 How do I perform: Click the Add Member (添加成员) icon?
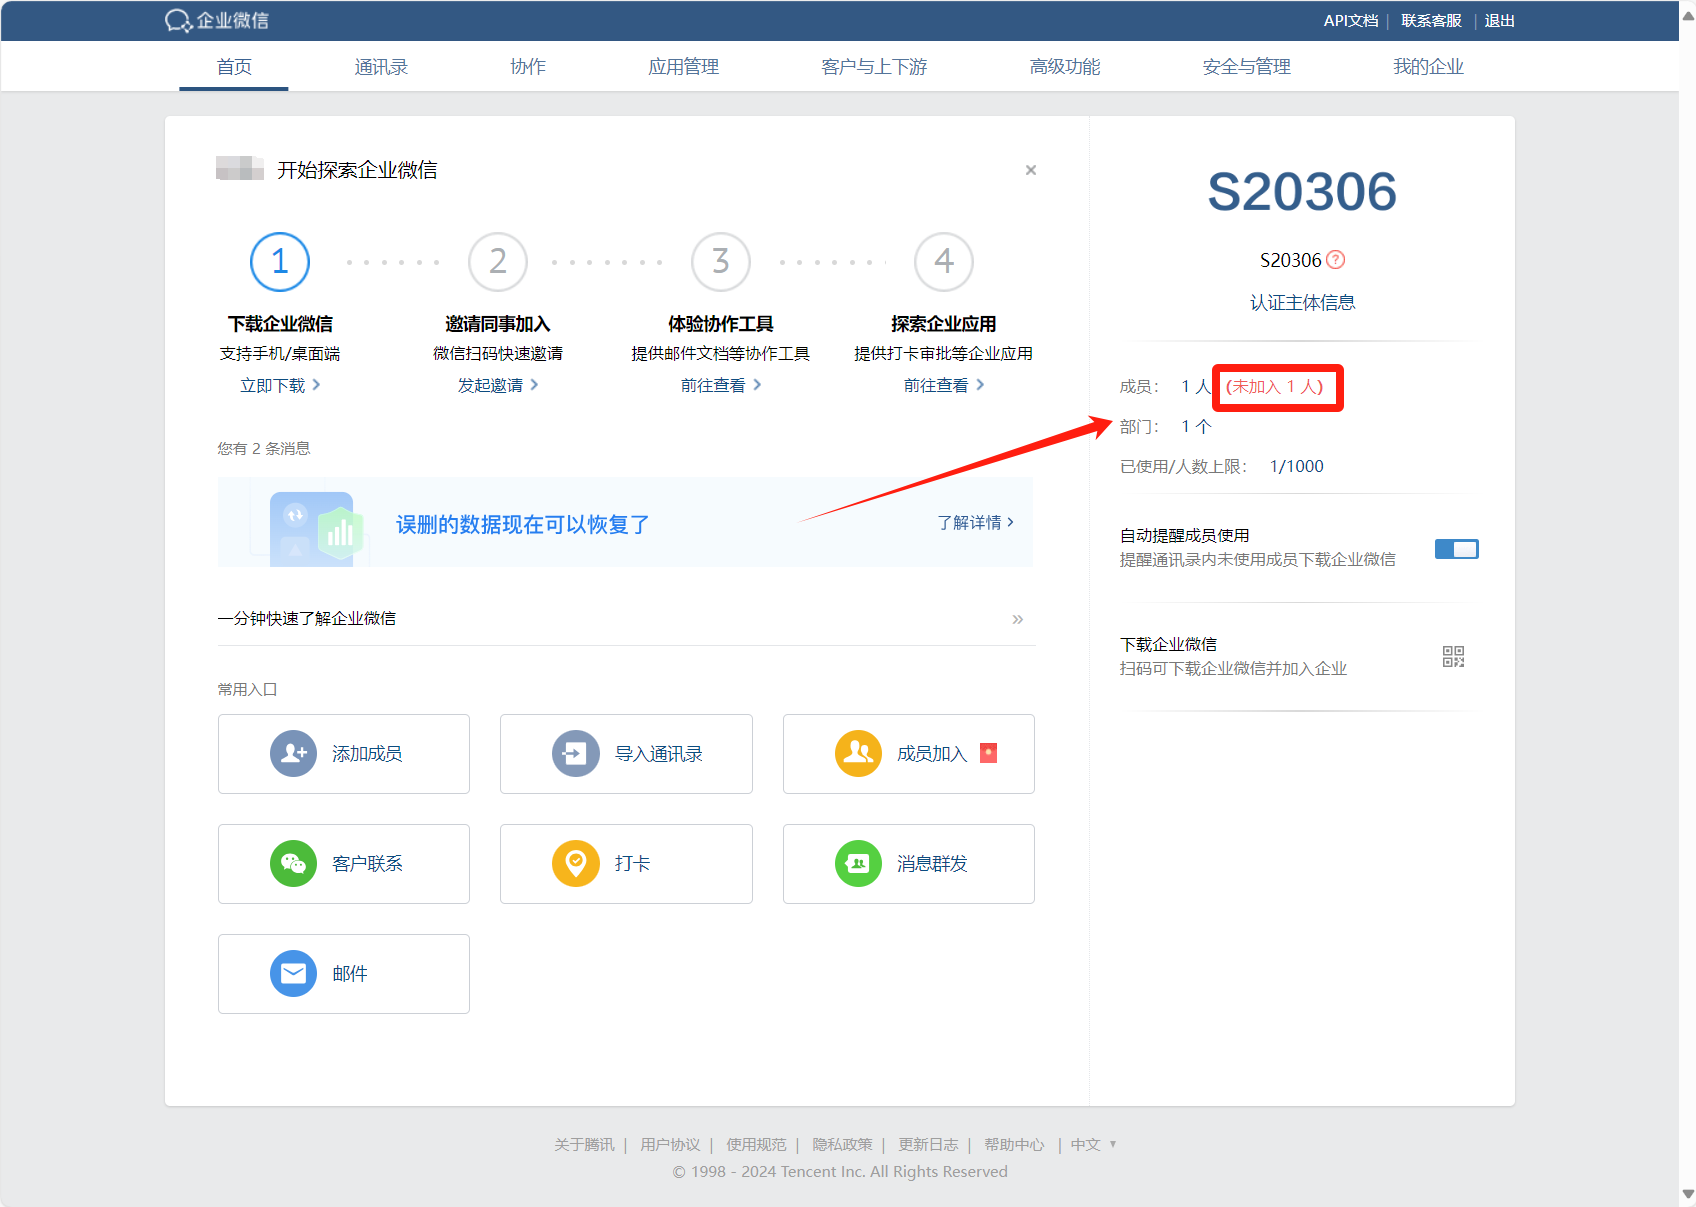click(293, 754)
